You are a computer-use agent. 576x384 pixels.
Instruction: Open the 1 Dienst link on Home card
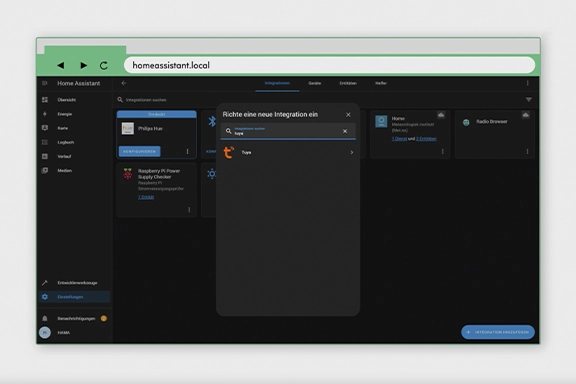click(x=399, y=139)
